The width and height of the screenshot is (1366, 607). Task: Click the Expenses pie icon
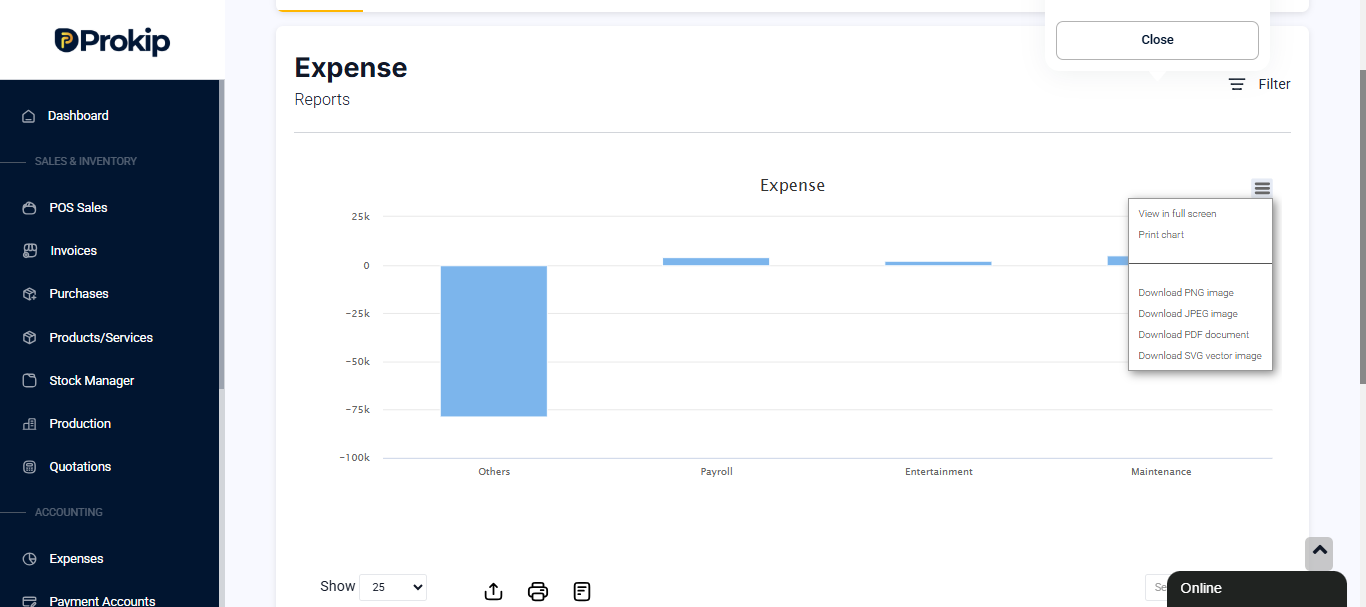click(29, 559)
